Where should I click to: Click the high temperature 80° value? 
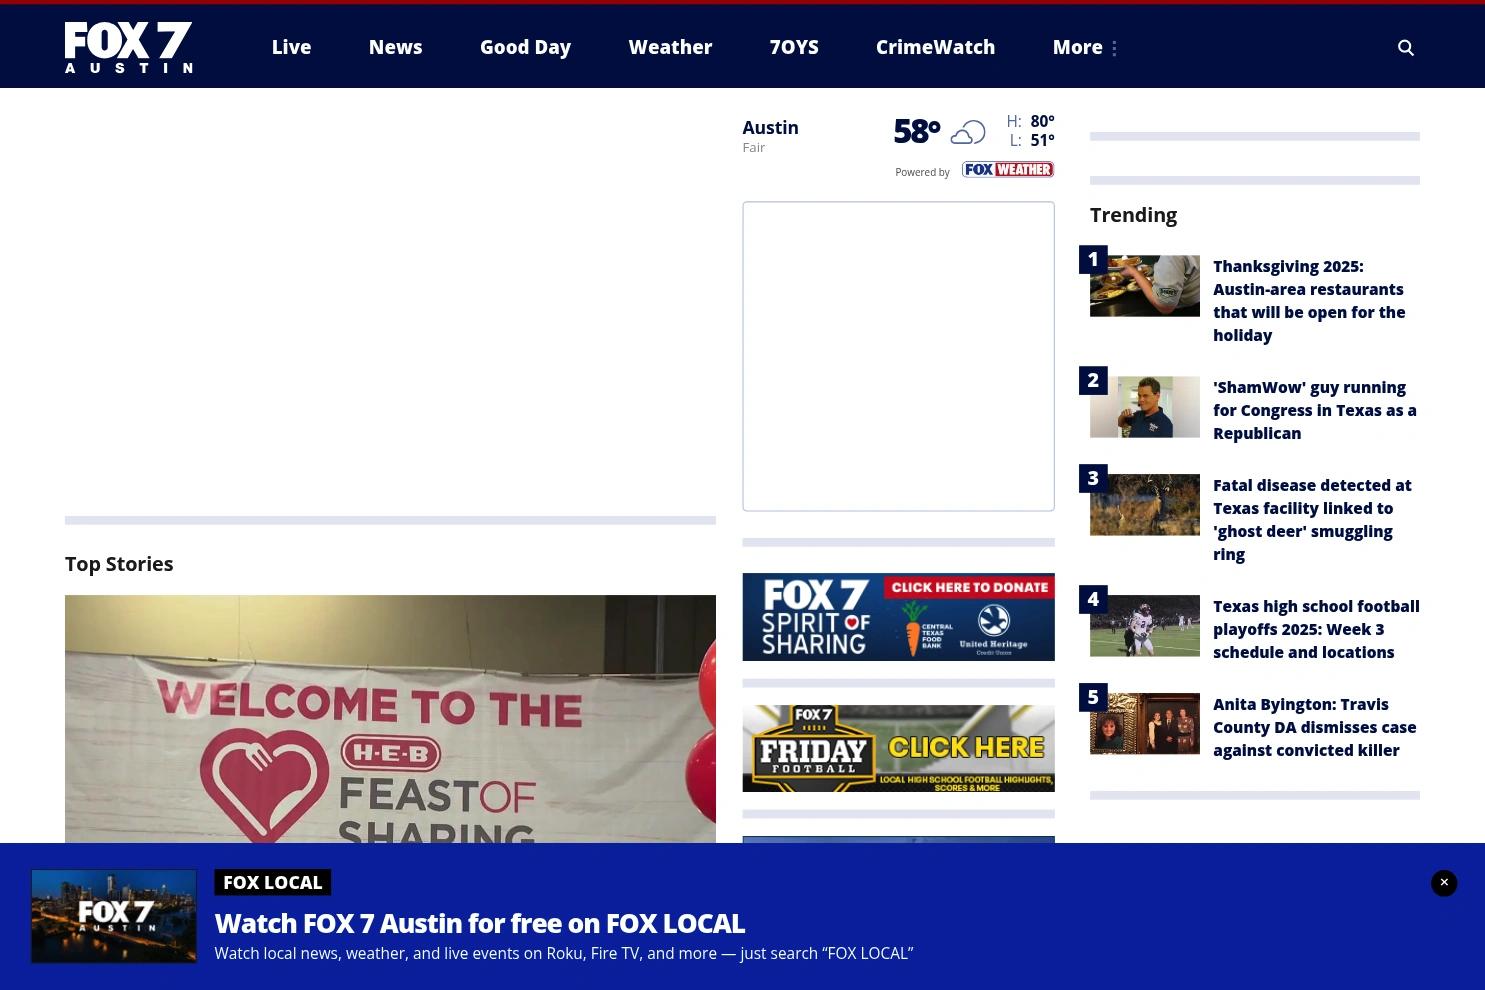(x=1042, y=121)
